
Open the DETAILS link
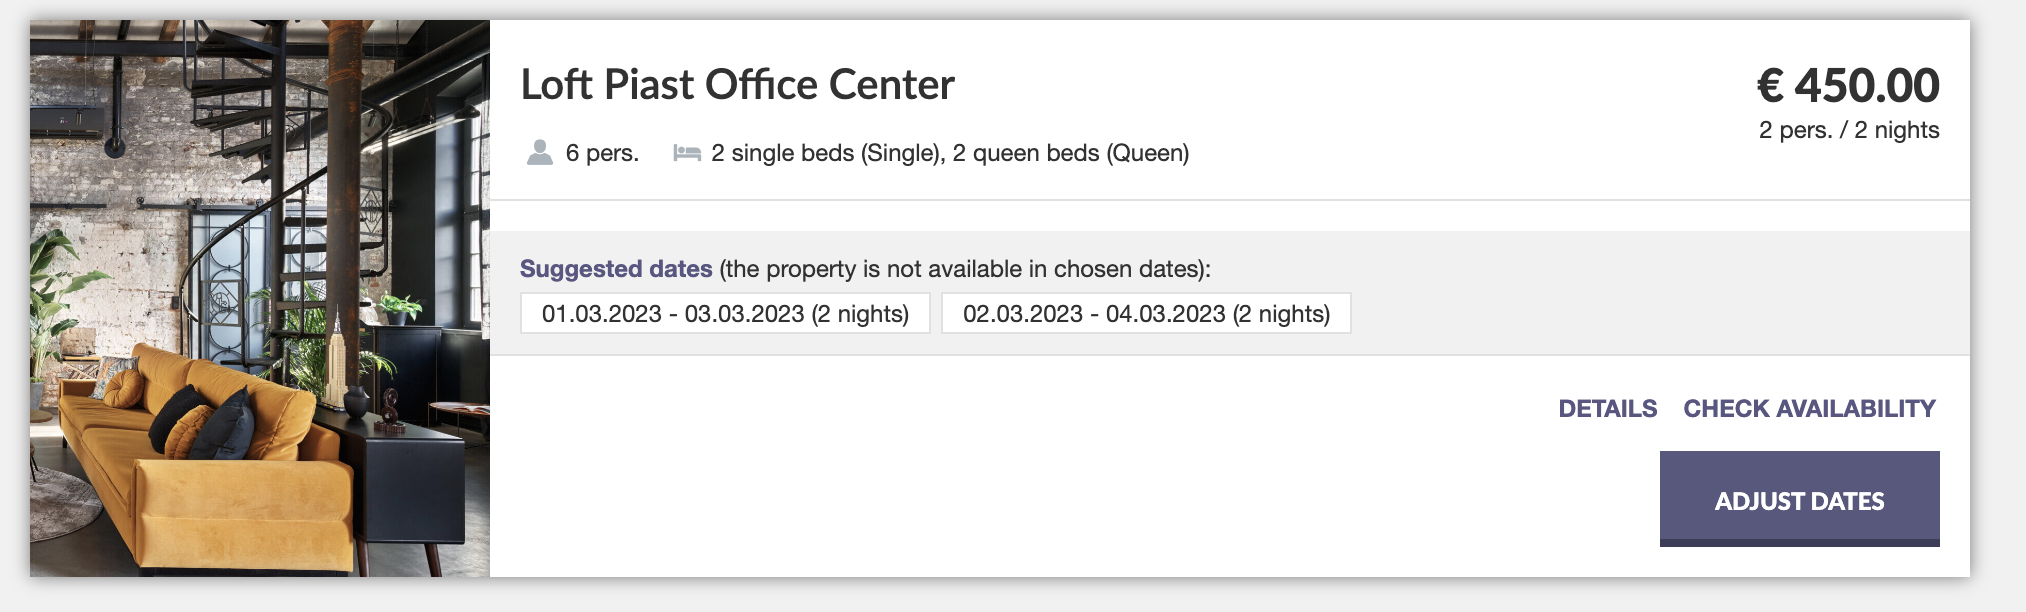pyautogui.click(x=1607, y=408)
